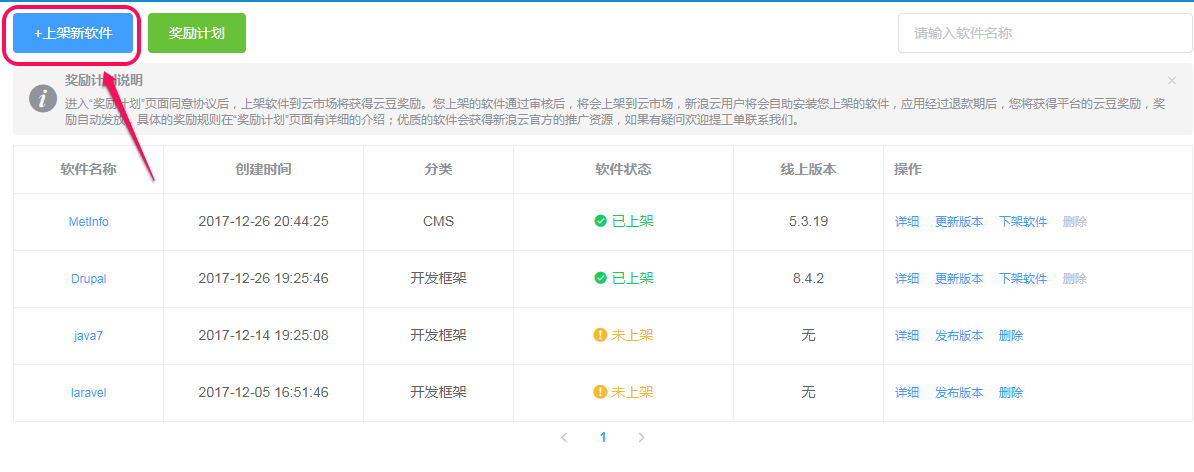Click the date 2017-12-26 19:25:46

(x=263, y=279)
